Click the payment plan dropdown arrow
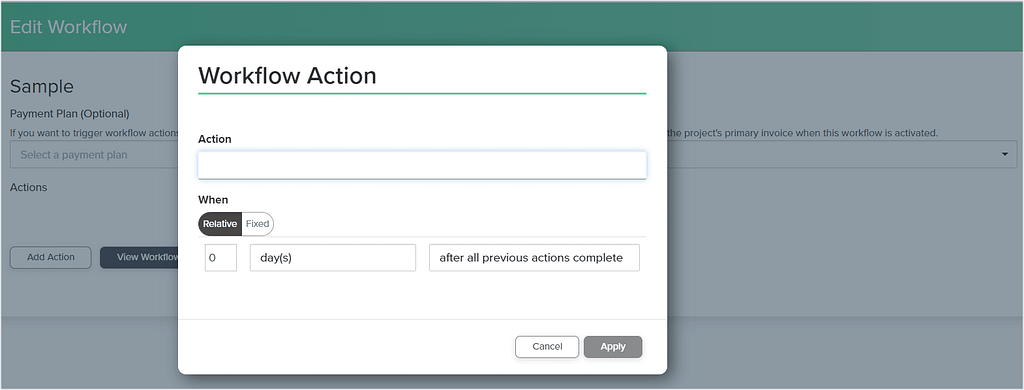 [x=1004, y=154]
